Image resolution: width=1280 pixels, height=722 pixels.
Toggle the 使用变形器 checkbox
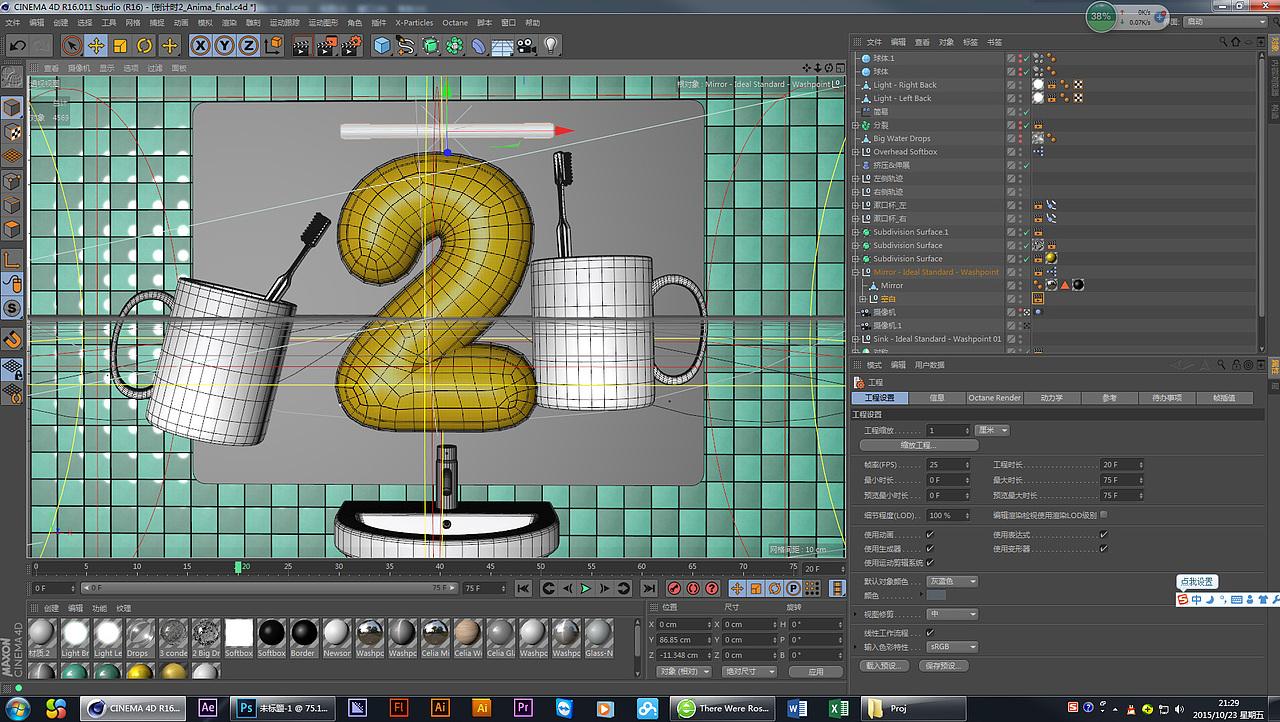coord(1104,549)
